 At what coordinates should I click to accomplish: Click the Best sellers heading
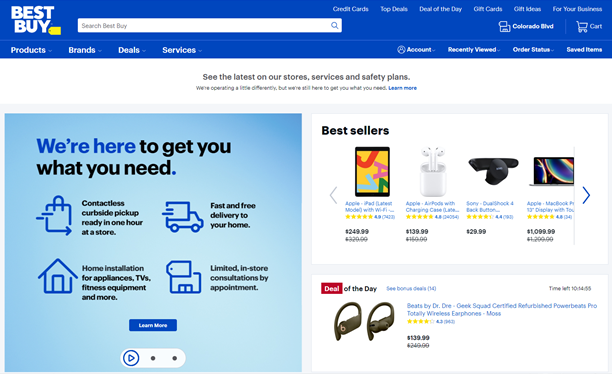coord(355,130)
